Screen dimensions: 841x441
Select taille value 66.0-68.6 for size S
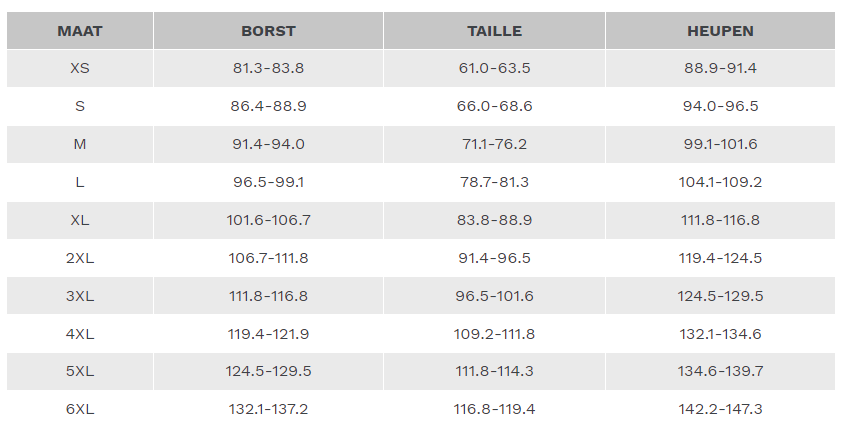[x=494, y=106]
